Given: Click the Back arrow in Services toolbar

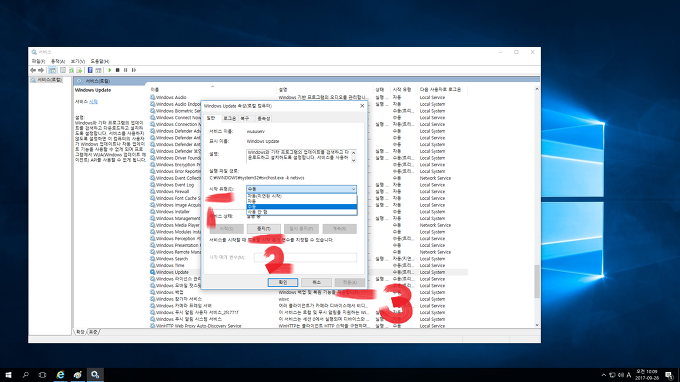Looking at the screenshot, I should (33, 70).
